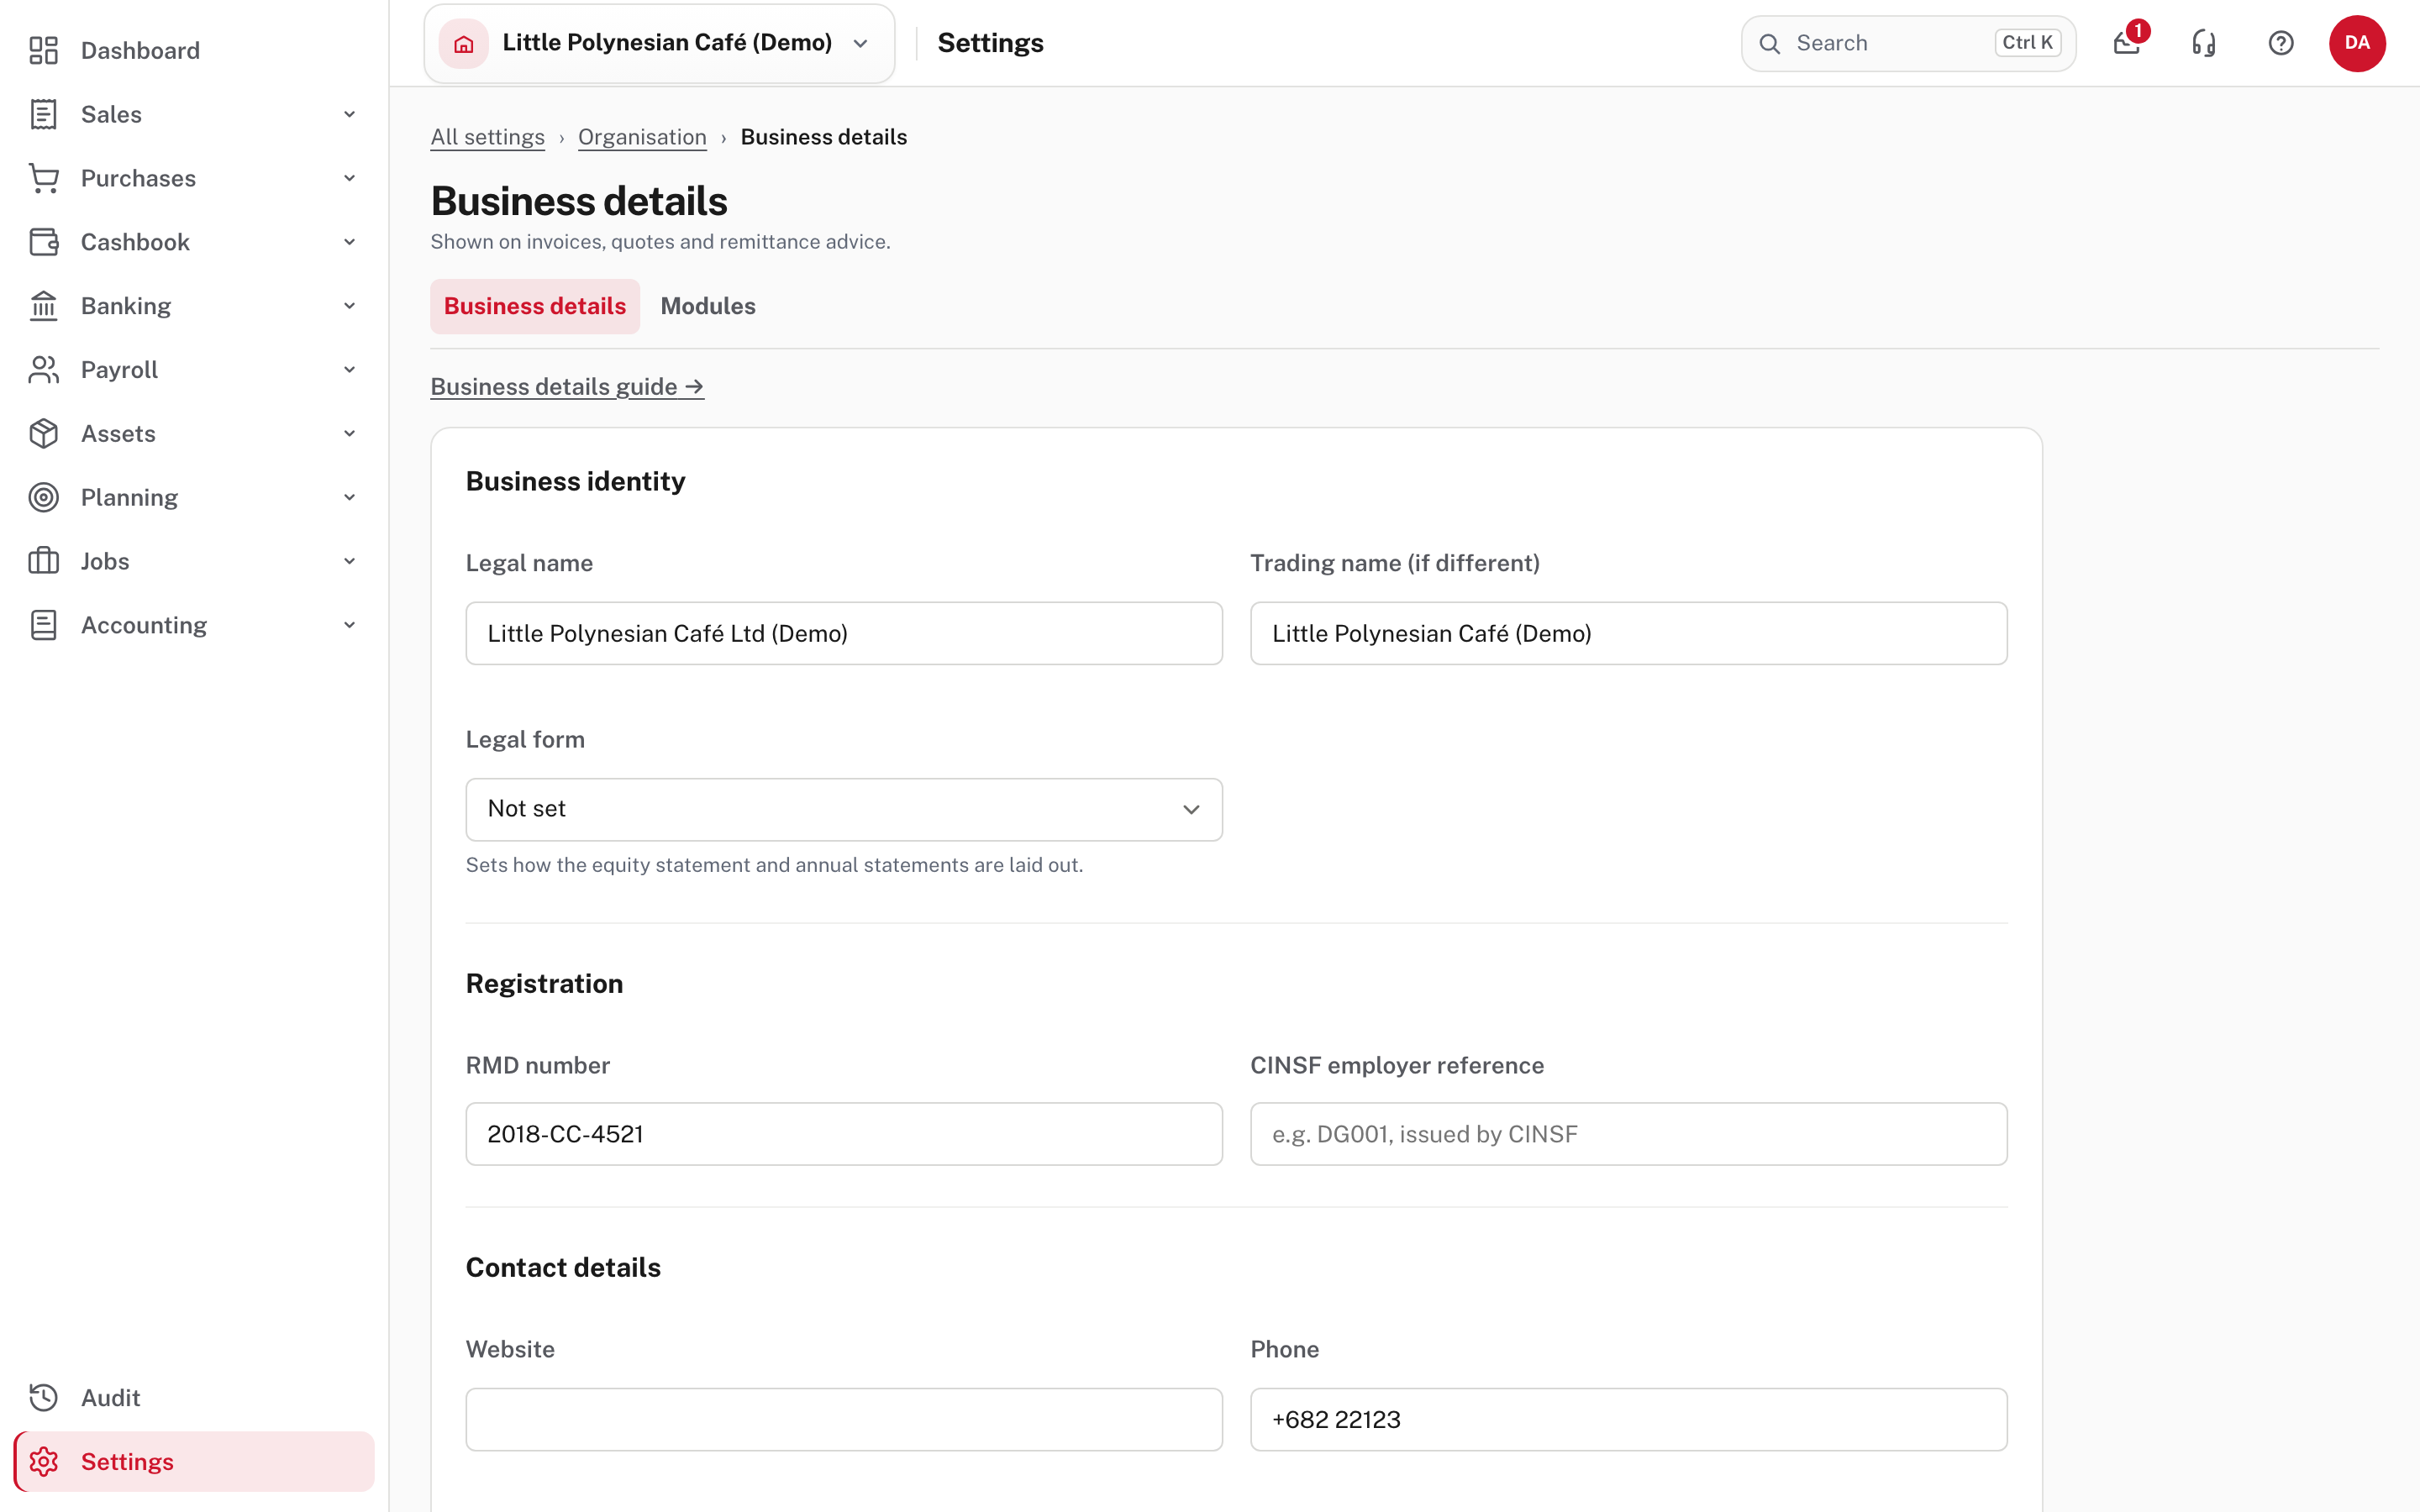Open the Audit history icon
Viewport: 2420px width, 1512px height.
coord(43,1397)
